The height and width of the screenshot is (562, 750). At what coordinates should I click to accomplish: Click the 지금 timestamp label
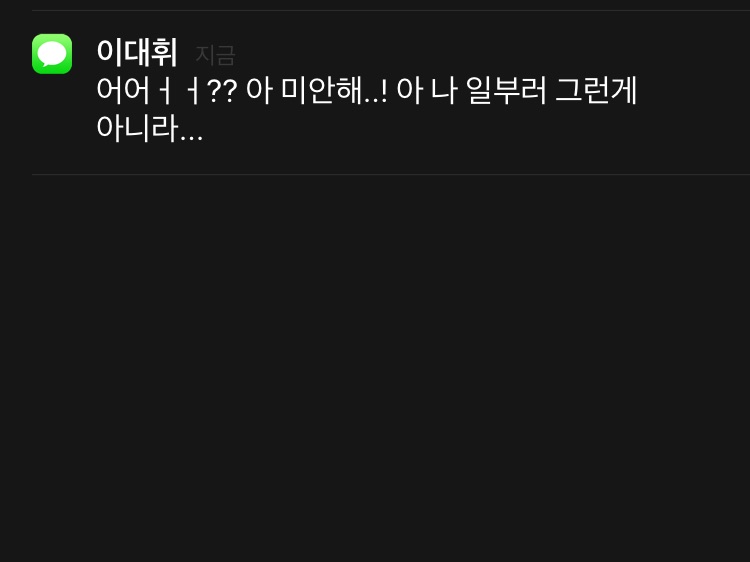215,55
